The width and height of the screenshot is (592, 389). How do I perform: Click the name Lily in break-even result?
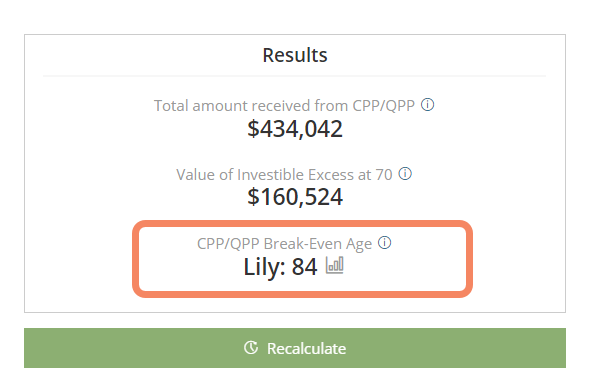point(261,267)
